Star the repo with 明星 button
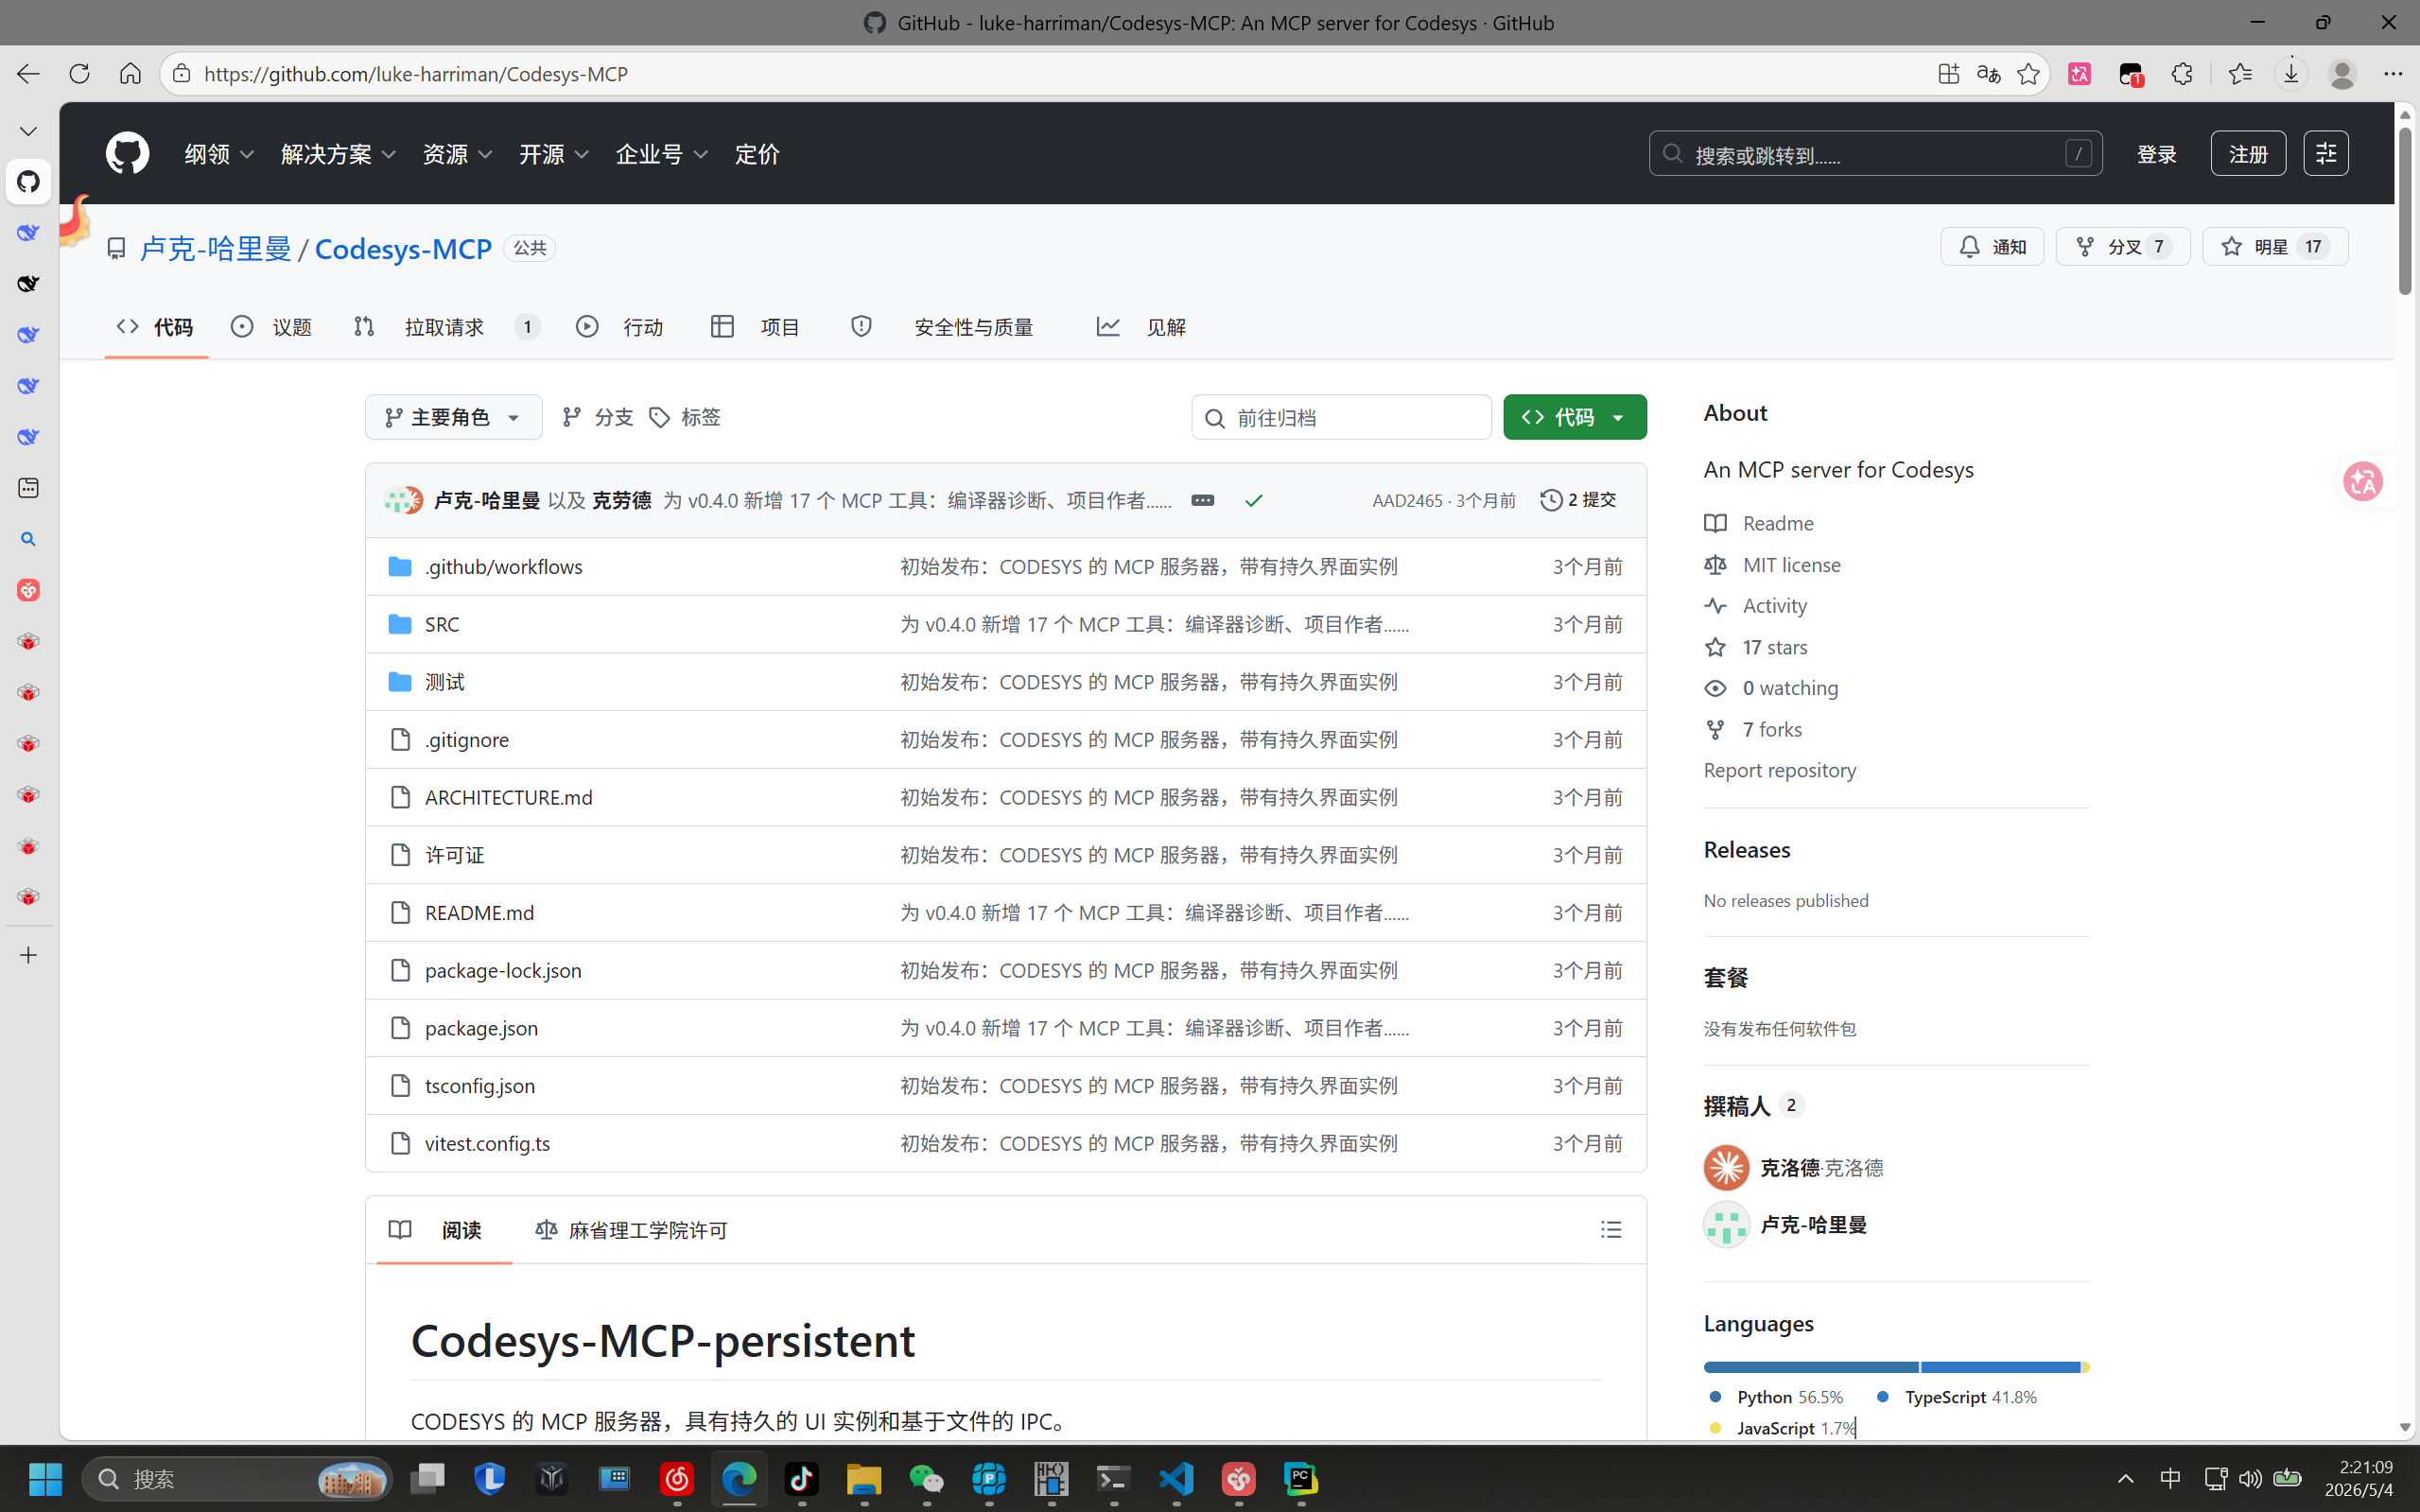Screen dimensions: 2420x1512 [2274, 247]
